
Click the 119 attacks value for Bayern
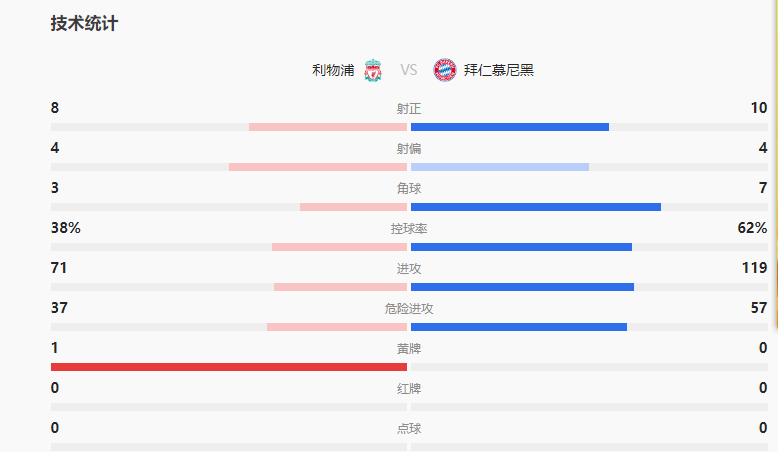coord(754,268)
